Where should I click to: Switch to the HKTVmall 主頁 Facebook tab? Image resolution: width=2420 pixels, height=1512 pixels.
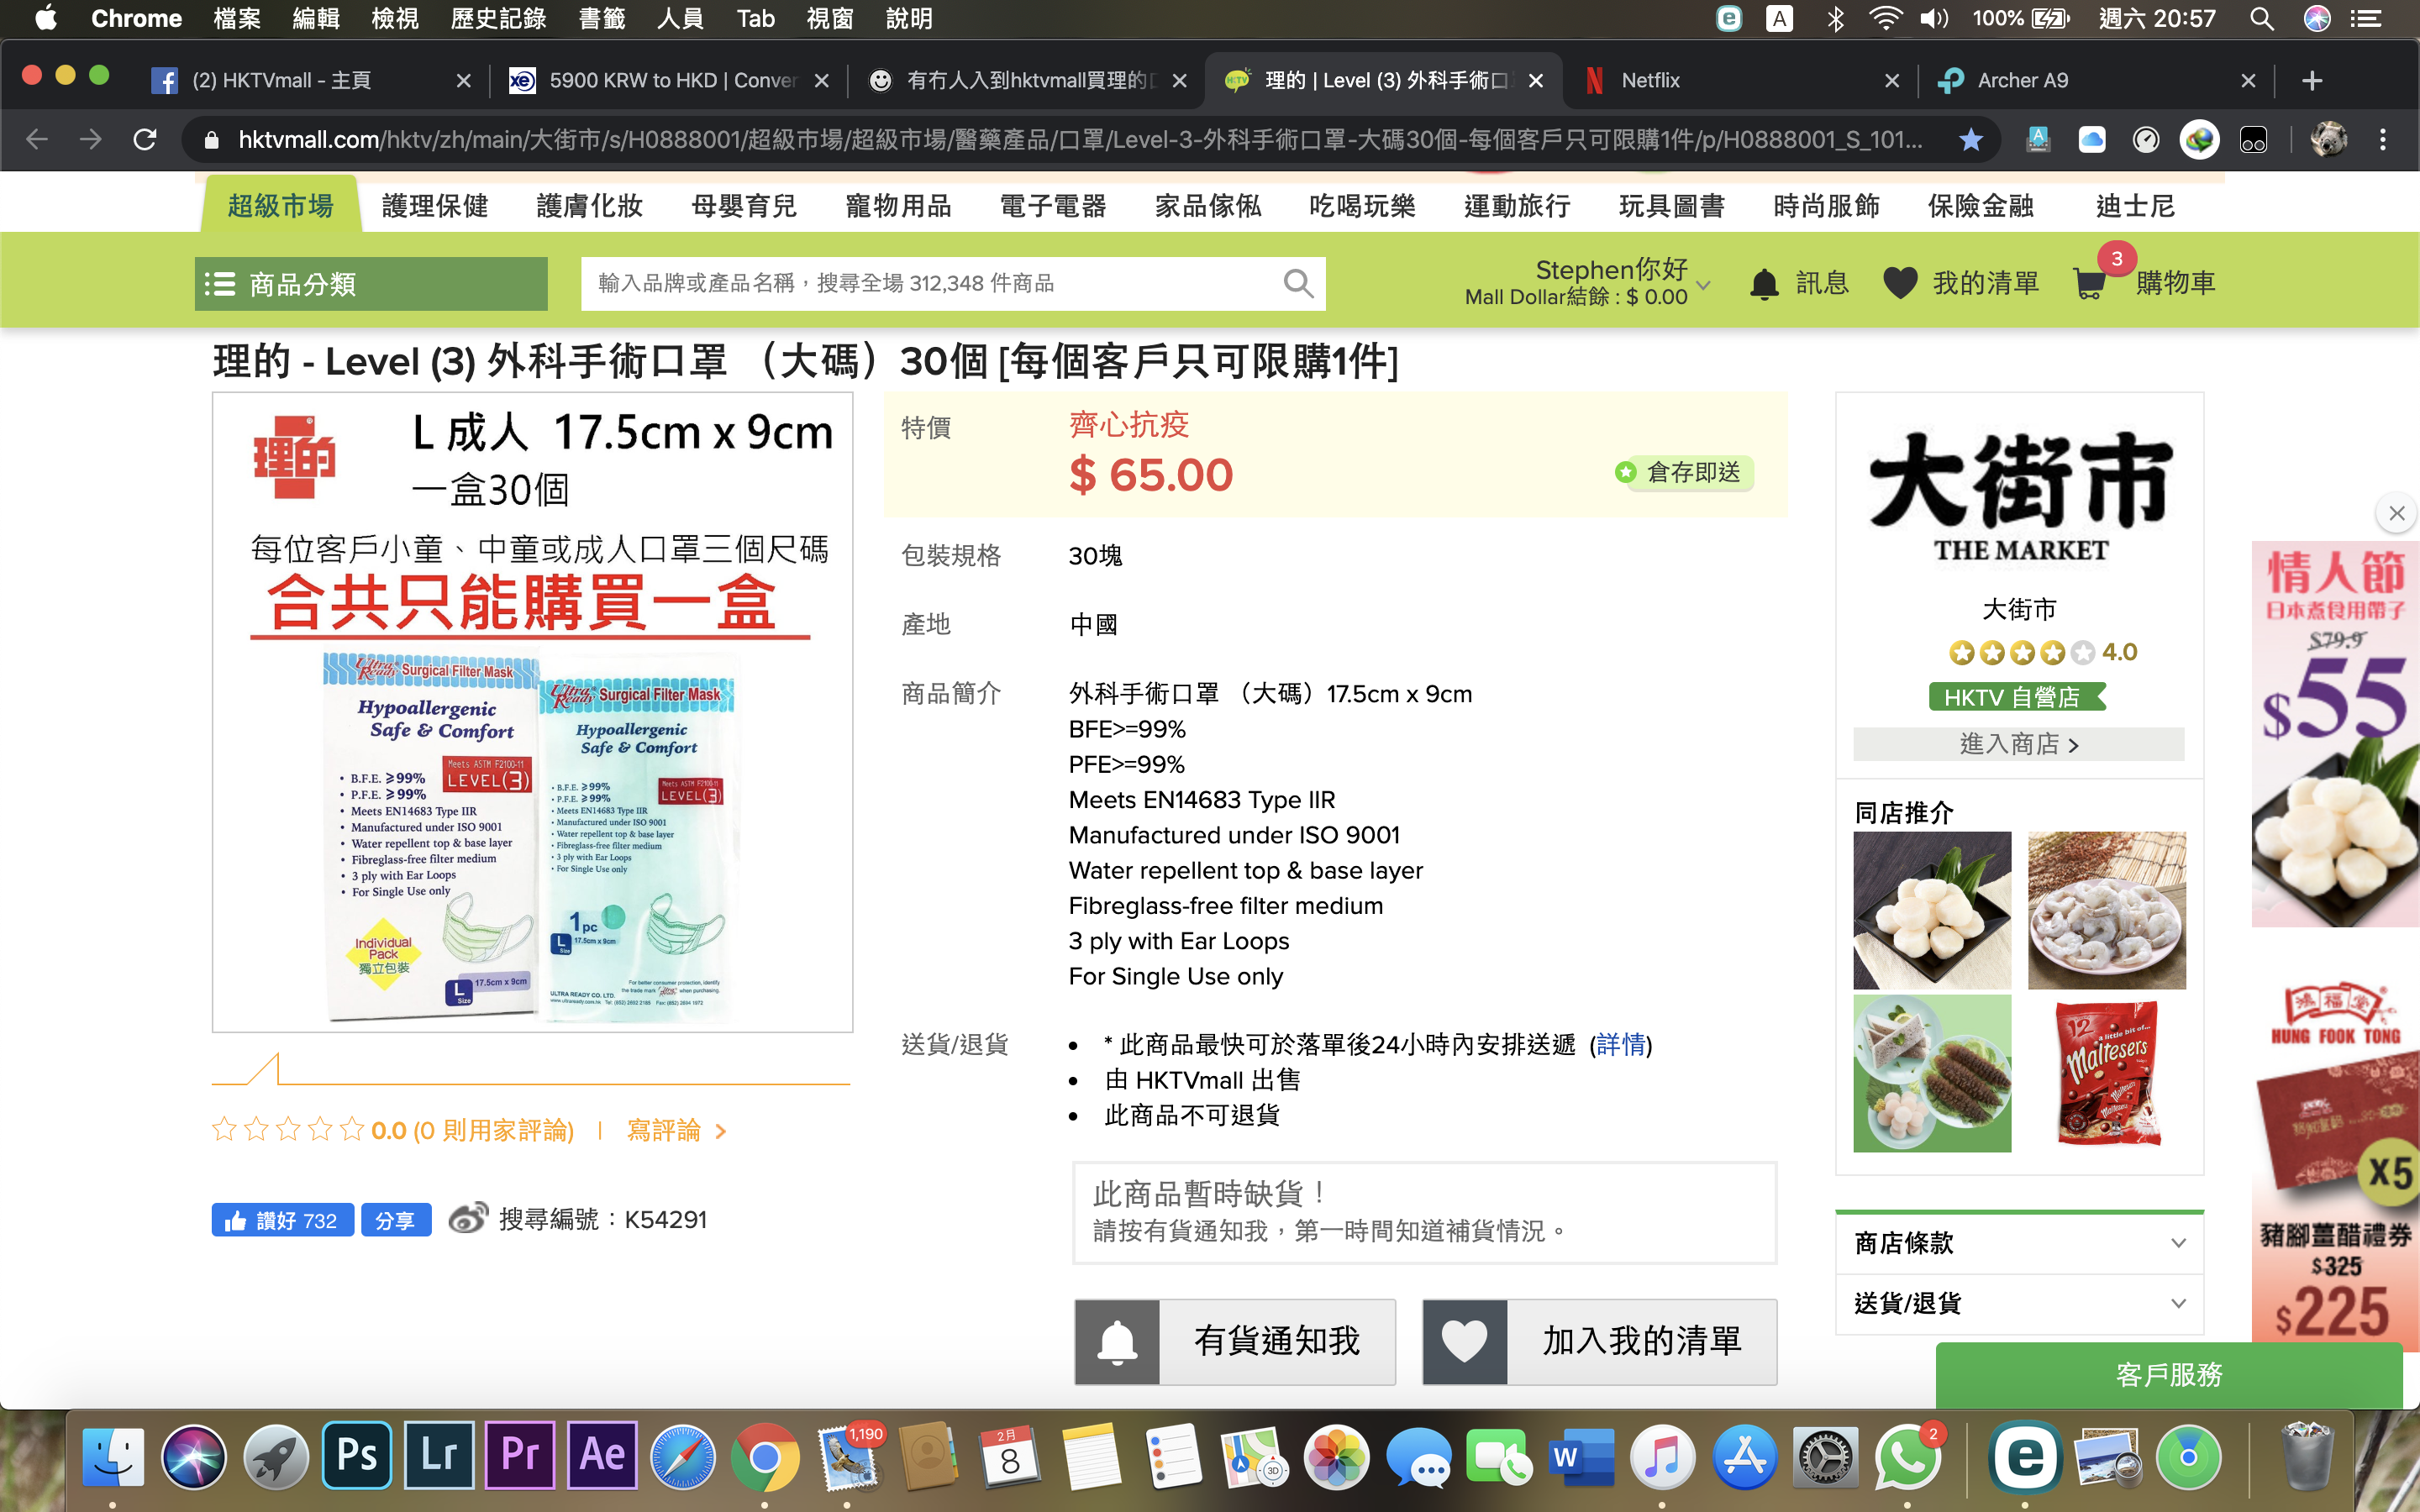tap(312, 81)
